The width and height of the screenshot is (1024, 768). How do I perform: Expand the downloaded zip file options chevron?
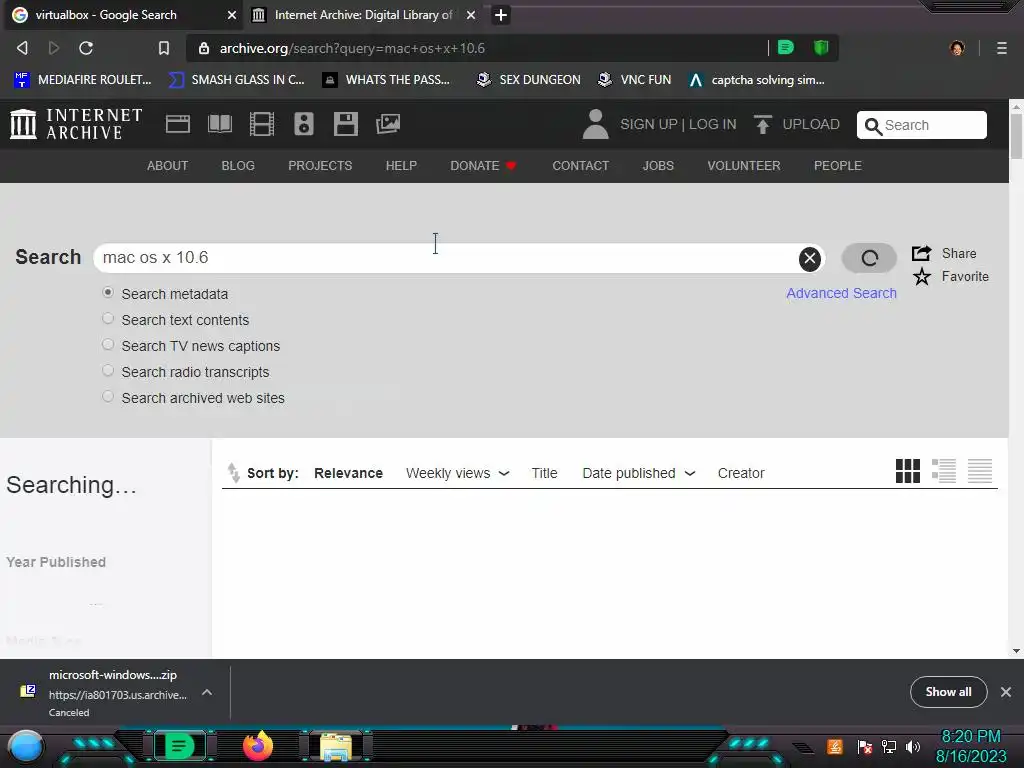coord(206,692)
